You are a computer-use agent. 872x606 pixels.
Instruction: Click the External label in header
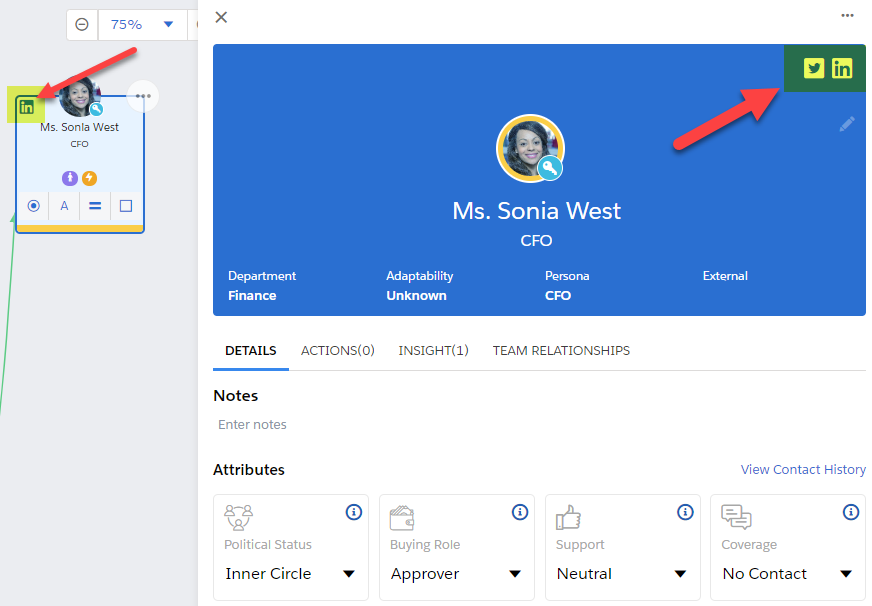pyautogui.click(x=725, y=276)
